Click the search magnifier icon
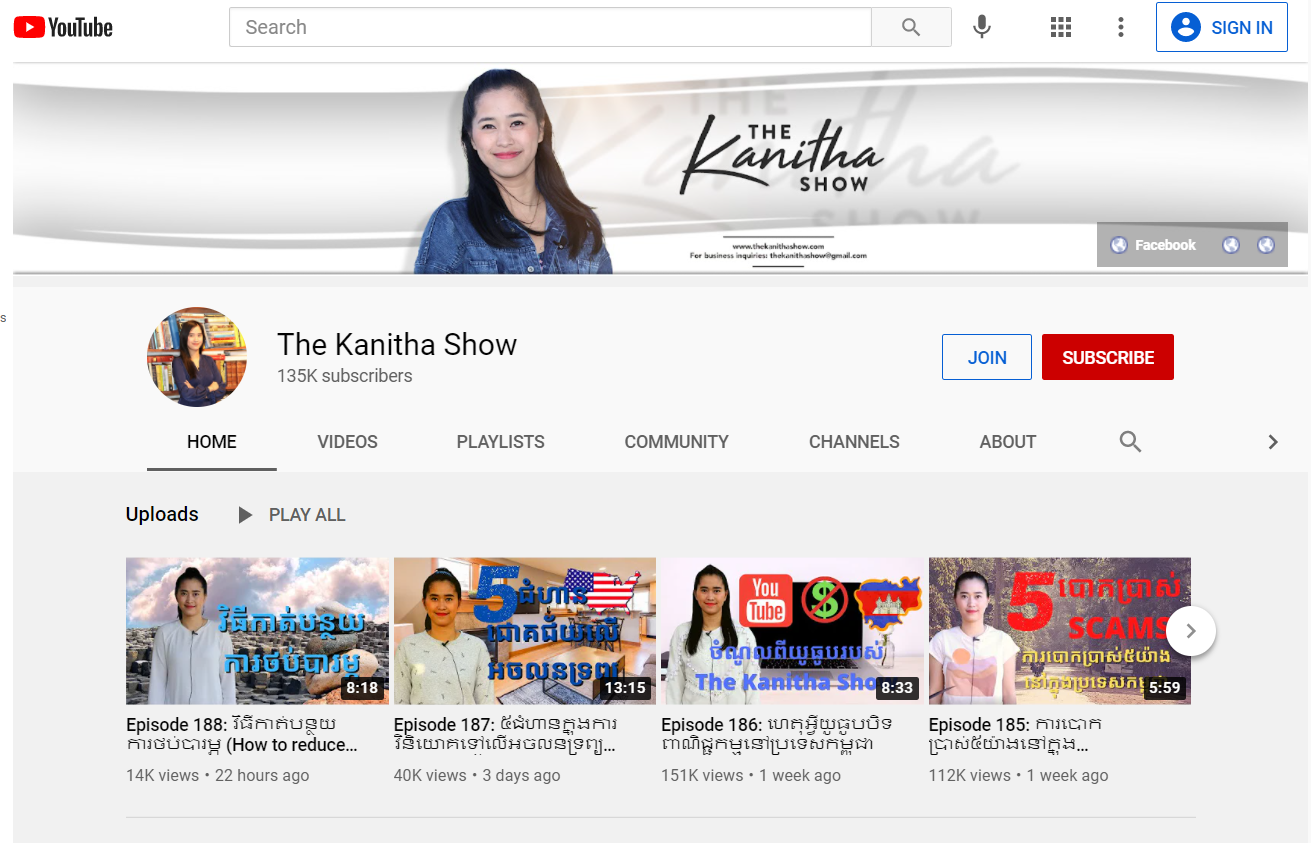 (910, 27)
